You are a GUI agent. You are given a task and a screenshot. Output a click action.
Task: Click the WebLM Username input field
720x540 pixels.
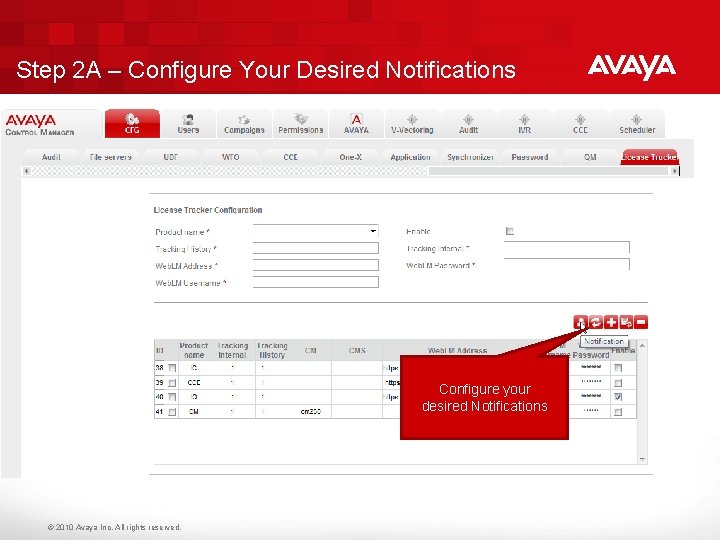[316, 282]
